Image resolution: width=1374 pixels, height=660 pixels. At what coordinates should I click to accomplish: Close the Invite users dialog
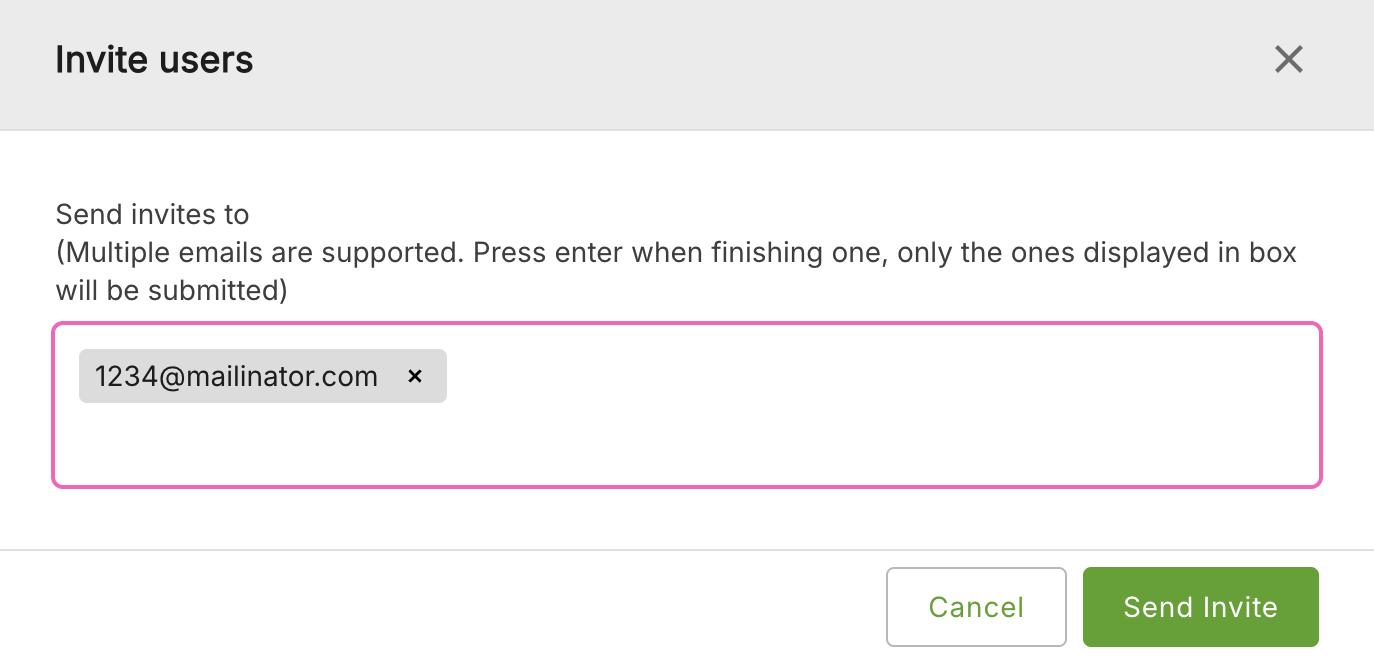(x=1288, y=60)
